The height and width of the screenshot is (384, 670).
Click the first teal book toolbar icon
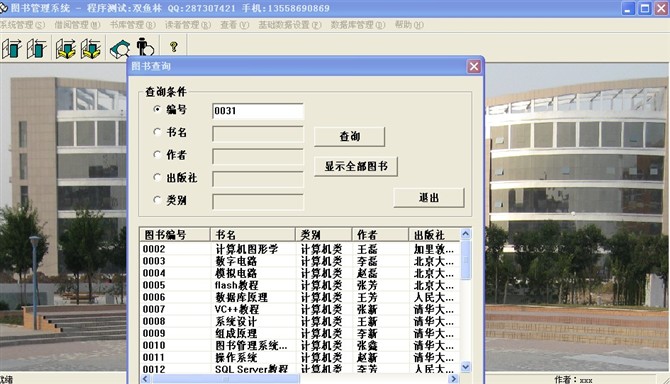point(12,48)
